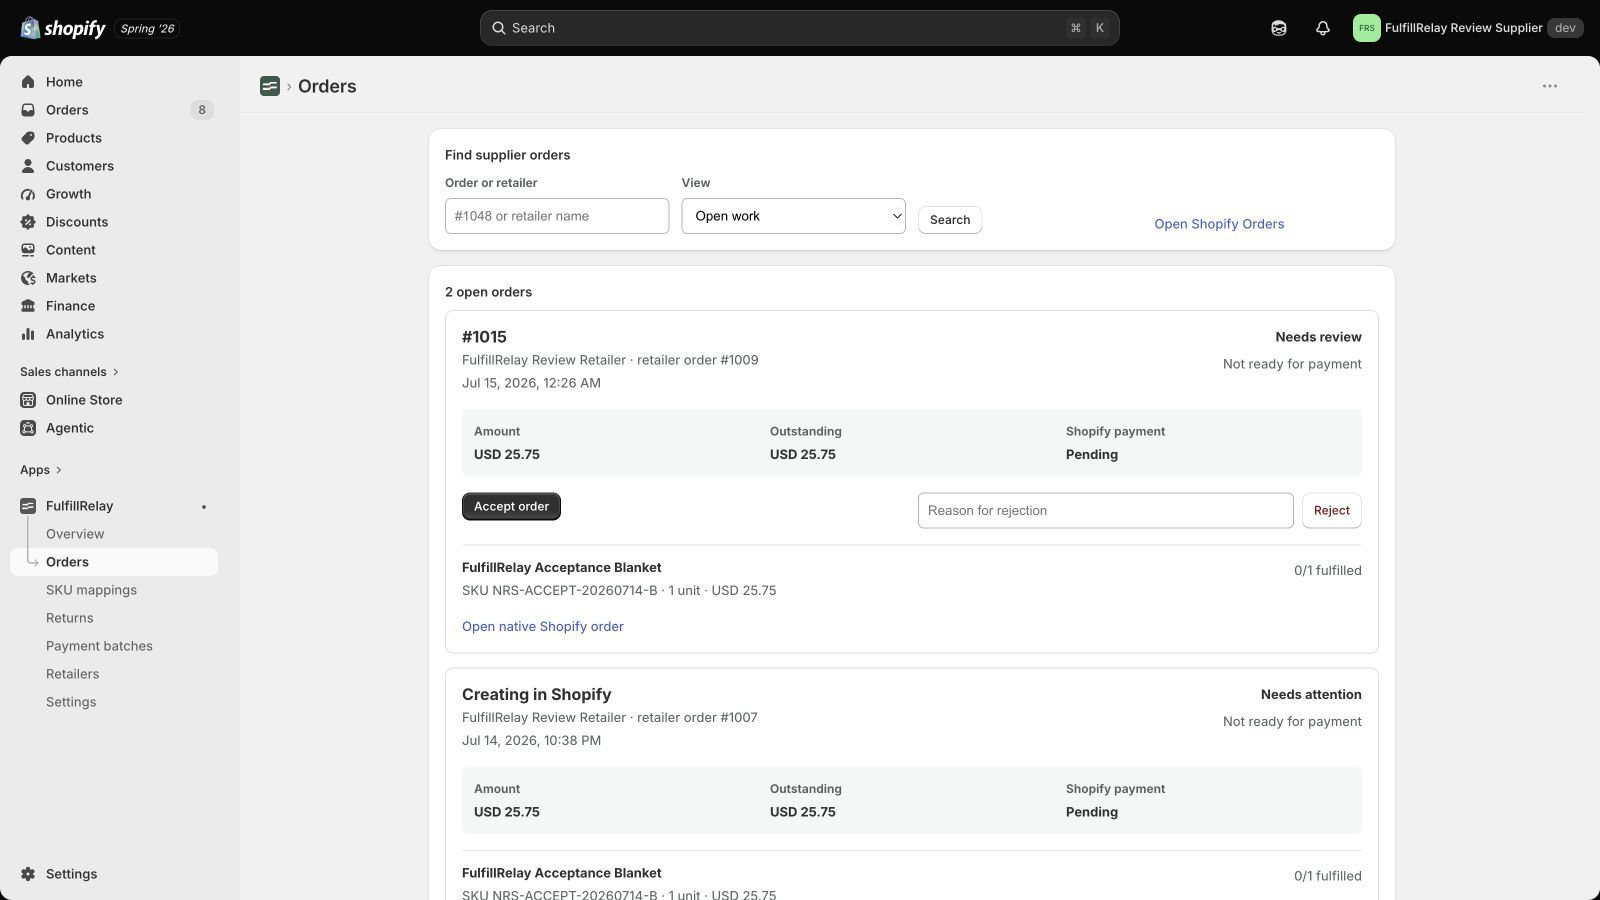Open FulfillRelay Settings sub-item
1600x900 pixels.
click(x=71, y=702)
